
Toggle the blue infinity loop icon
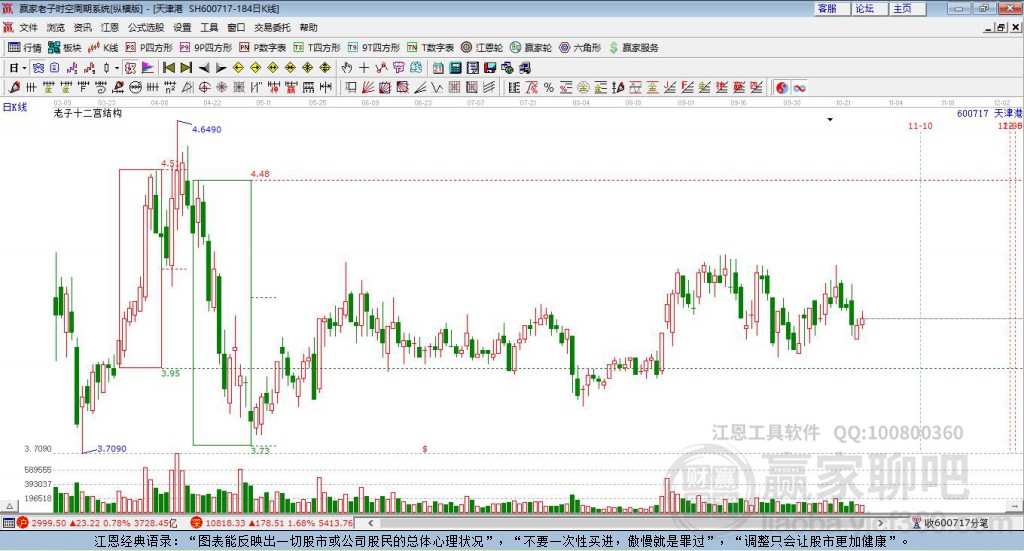click(x=799, y=87)
